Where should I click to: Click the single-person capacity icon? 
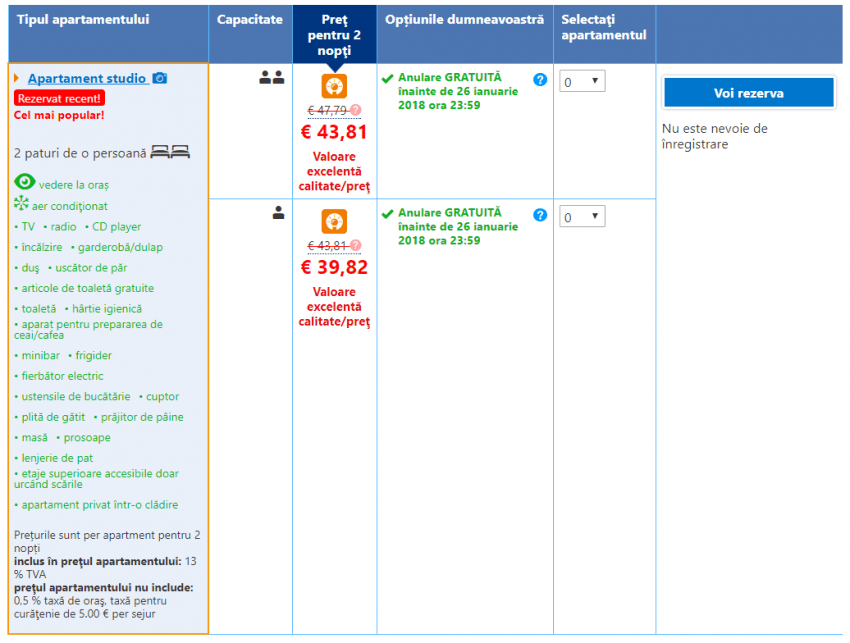(278, 212)
